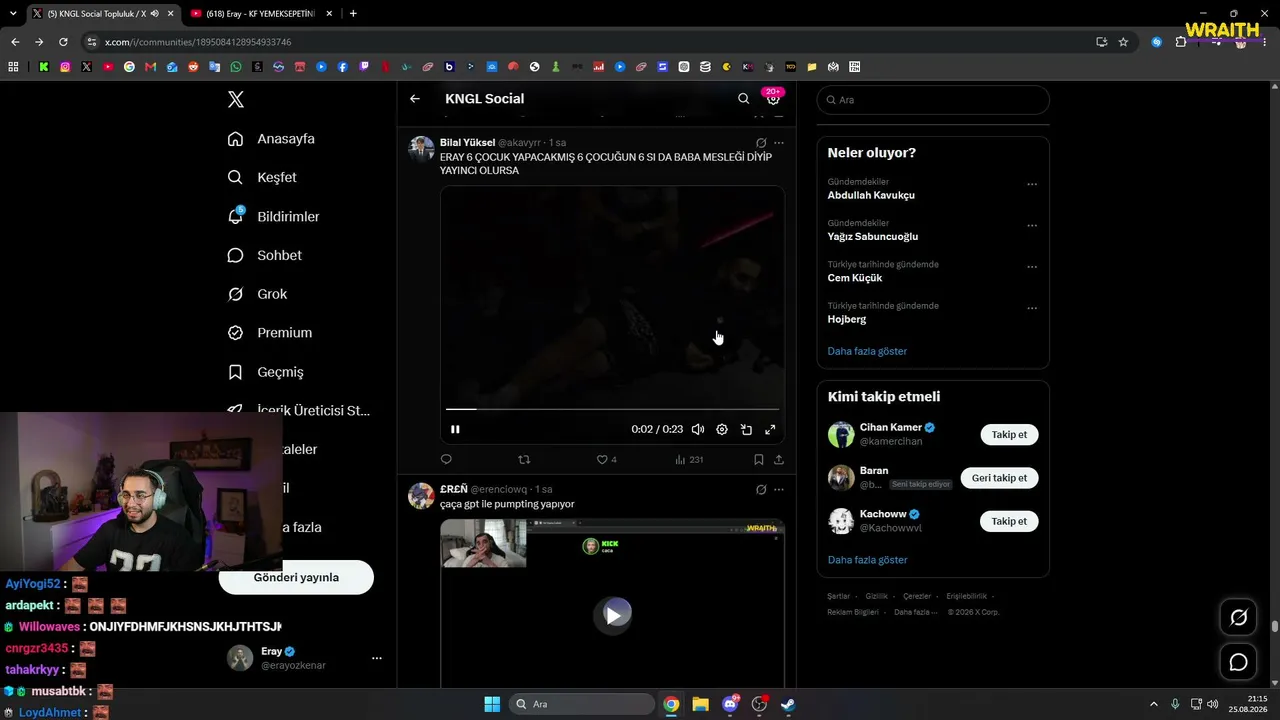Screen dimensions: 1280x720
Task: Open Sohbet messages
Action: point(265,255)
